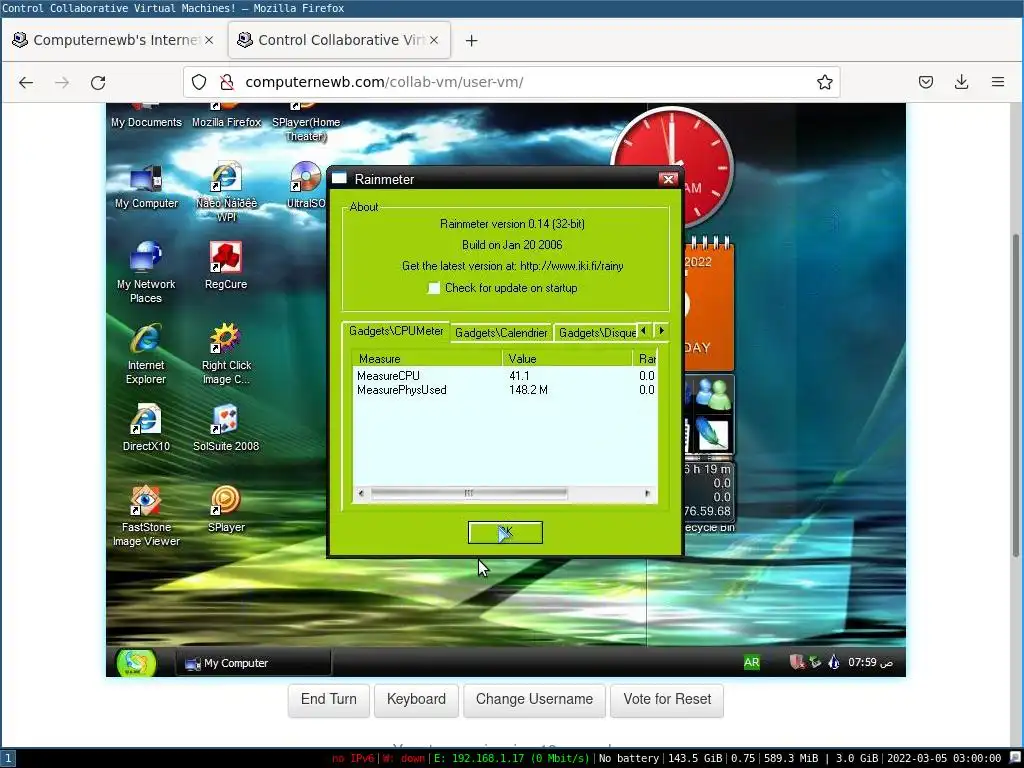Enable Check for update on startup

(x=434, y=288)
